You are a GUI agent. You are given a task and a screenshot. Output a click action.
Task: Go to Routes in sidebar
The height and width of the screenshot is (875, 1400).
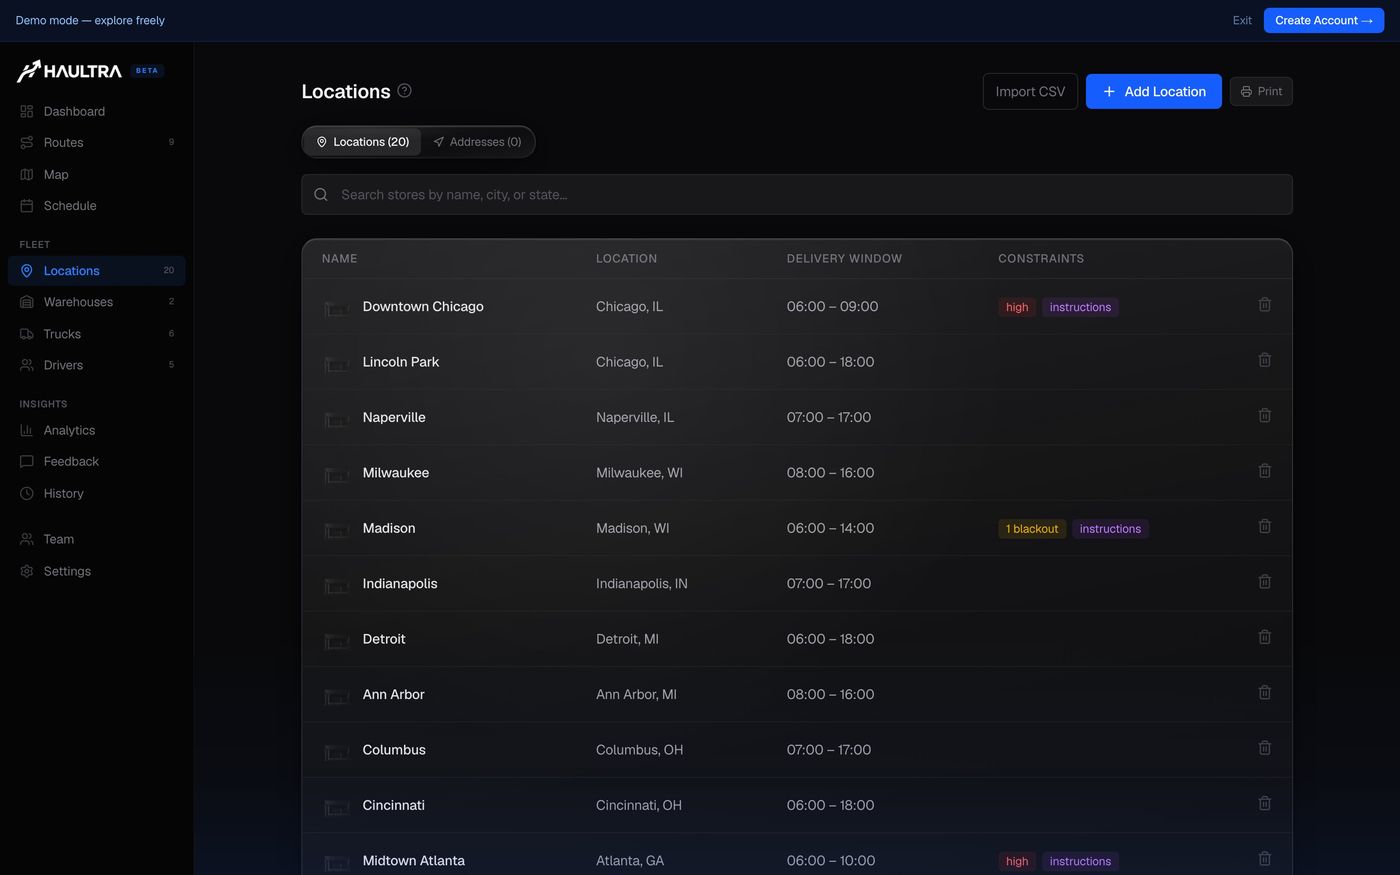(x=96, y=142)
